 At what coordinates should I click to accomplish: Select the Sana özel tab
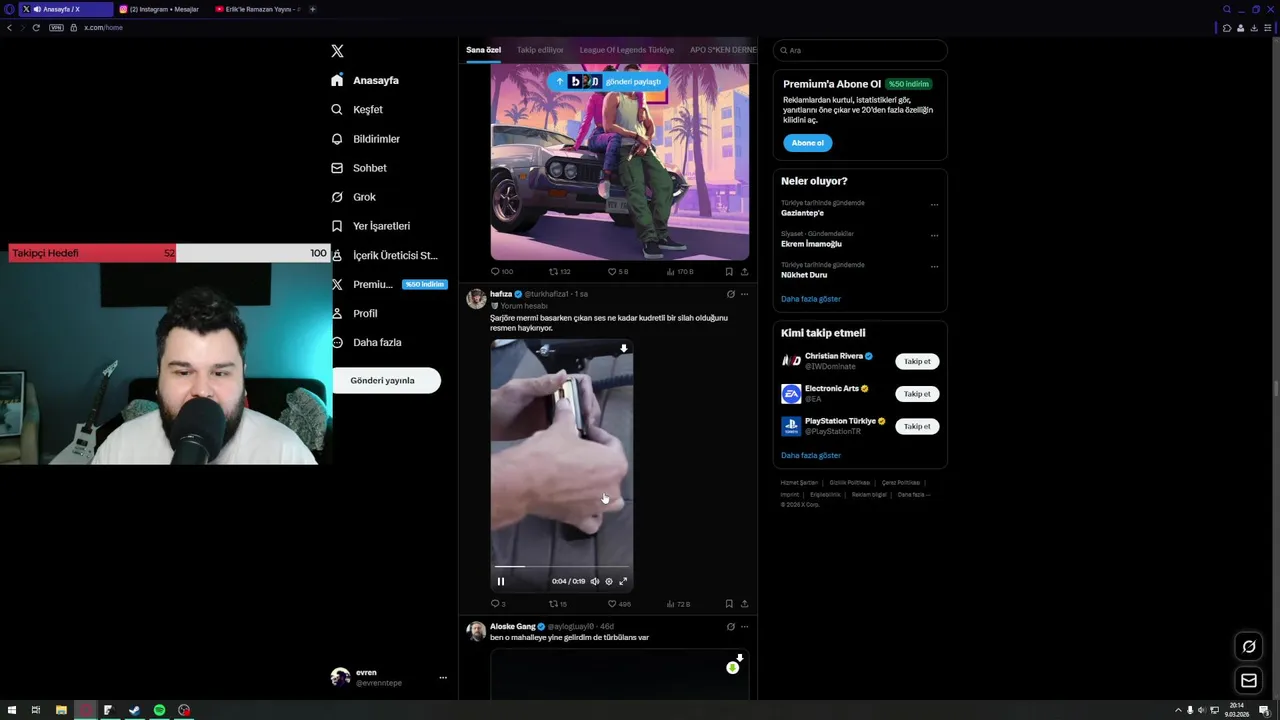483,50
